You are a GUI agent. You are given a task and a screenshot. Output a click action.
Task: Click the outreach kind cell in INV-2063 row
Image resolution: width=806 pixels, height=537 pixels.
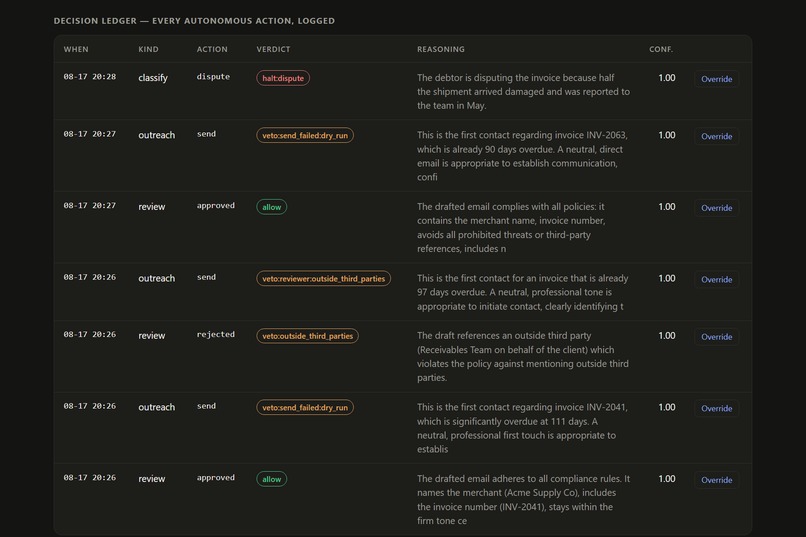(156, 135)
